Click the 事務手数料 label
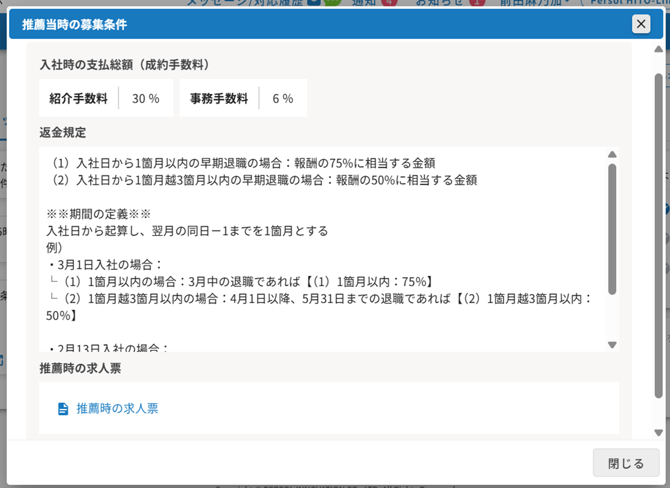Screen dimensions: 670x488 pos(219,98)
